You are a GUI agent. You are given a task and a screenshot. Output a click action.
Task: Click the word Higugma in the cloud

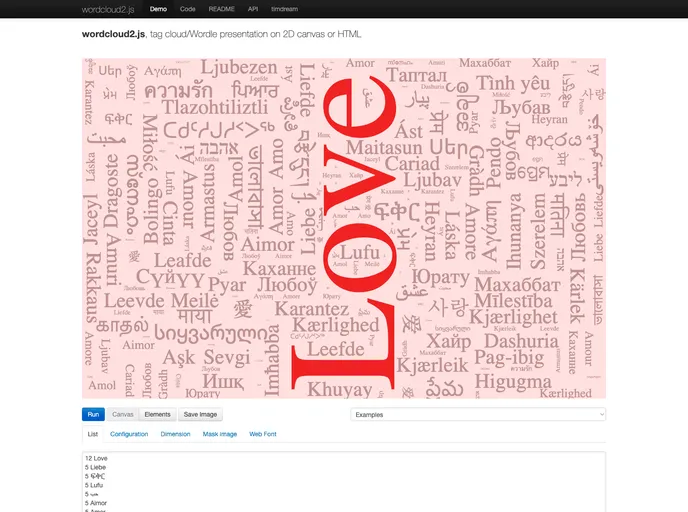coord(513,382)
